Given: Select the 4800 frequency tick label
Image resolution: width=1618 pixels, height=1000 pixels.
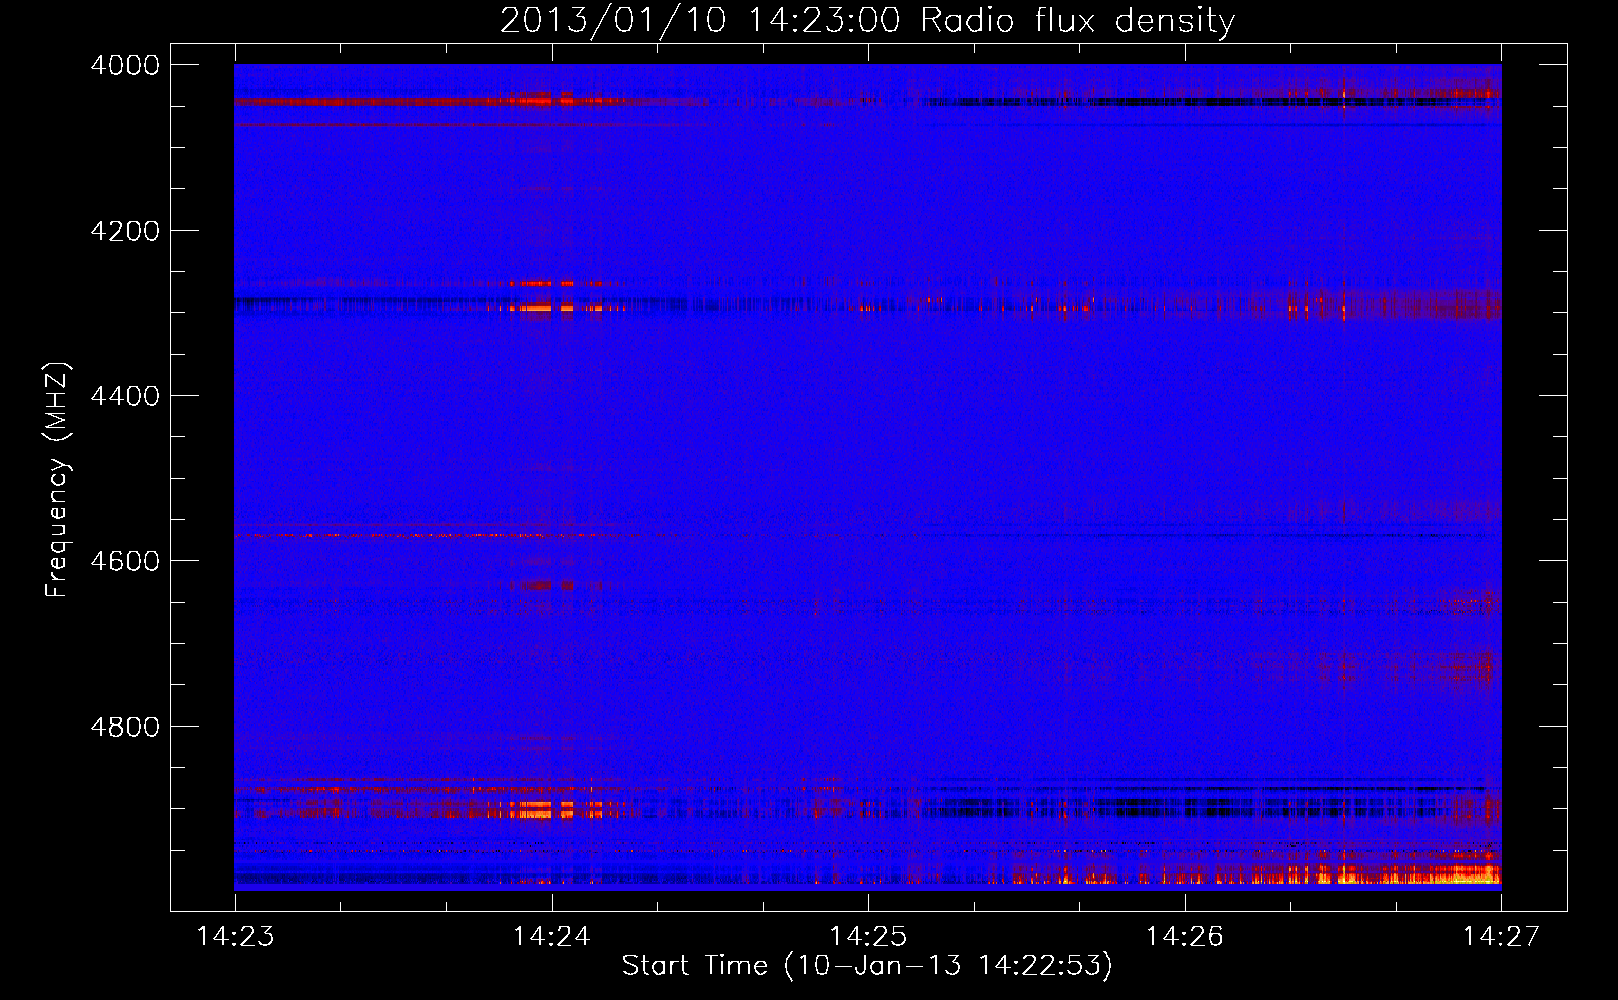Looking at the screenshot, I should (125, 727).
